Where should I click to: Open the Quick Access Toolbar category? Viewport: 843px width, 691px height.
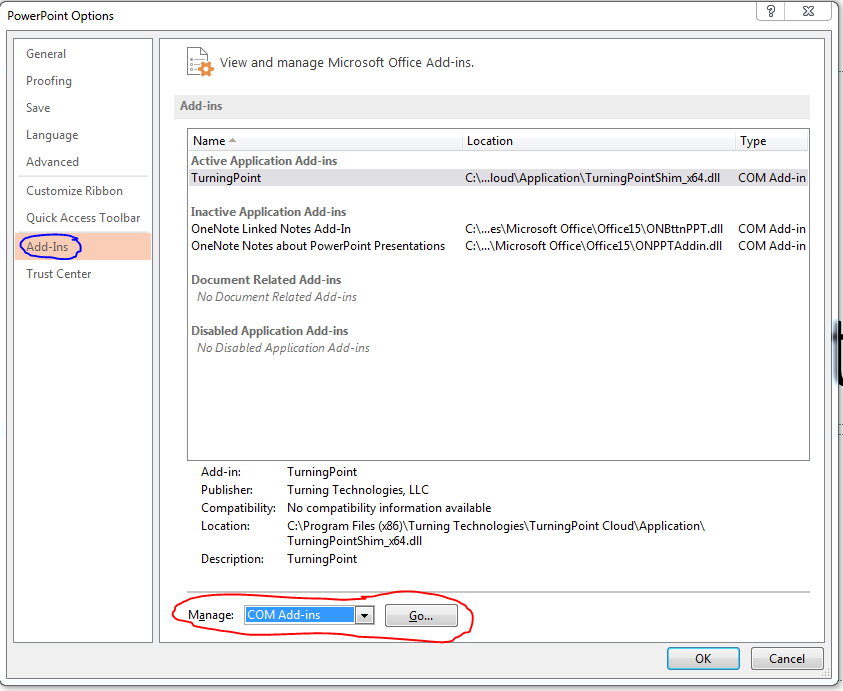pyautogui.click(x=83, y=217)
